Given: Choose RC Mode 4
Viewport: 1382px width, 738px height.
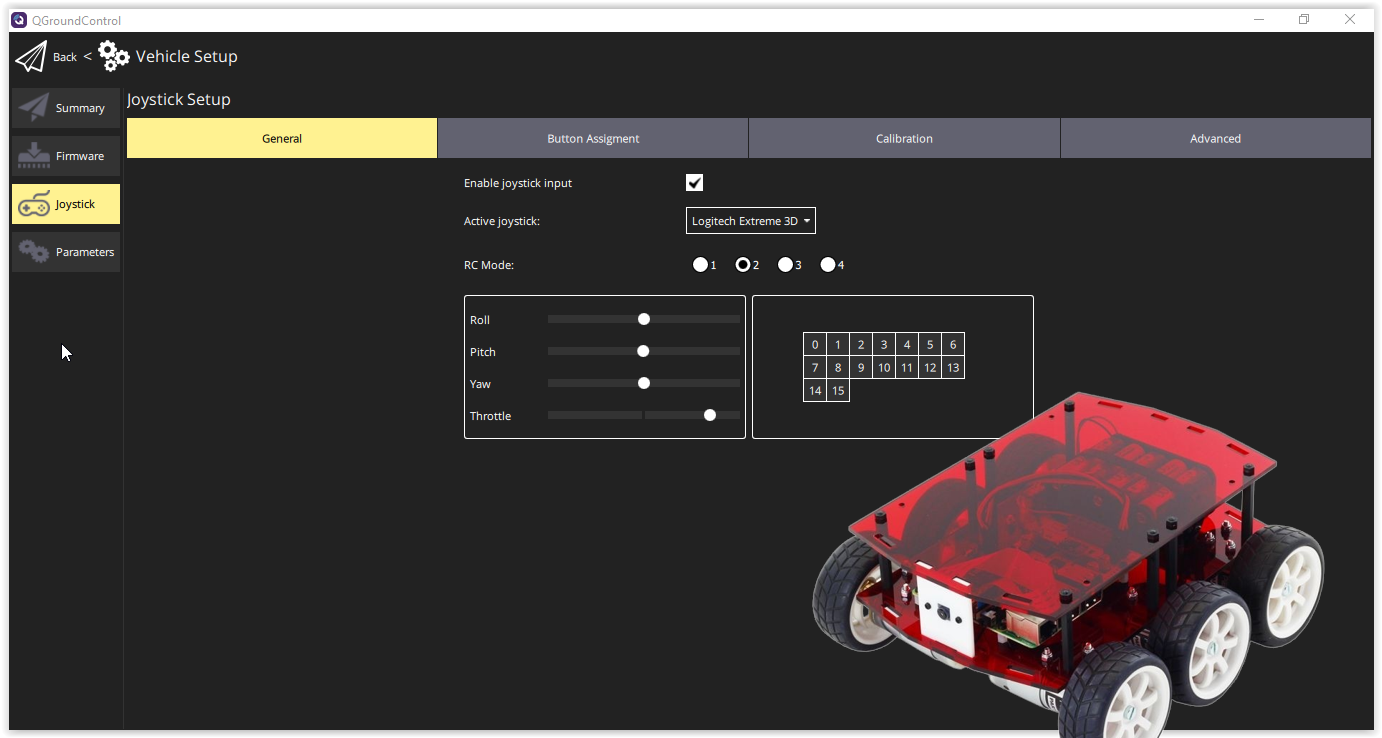Looking at the screenshot, I should [828, 264].
